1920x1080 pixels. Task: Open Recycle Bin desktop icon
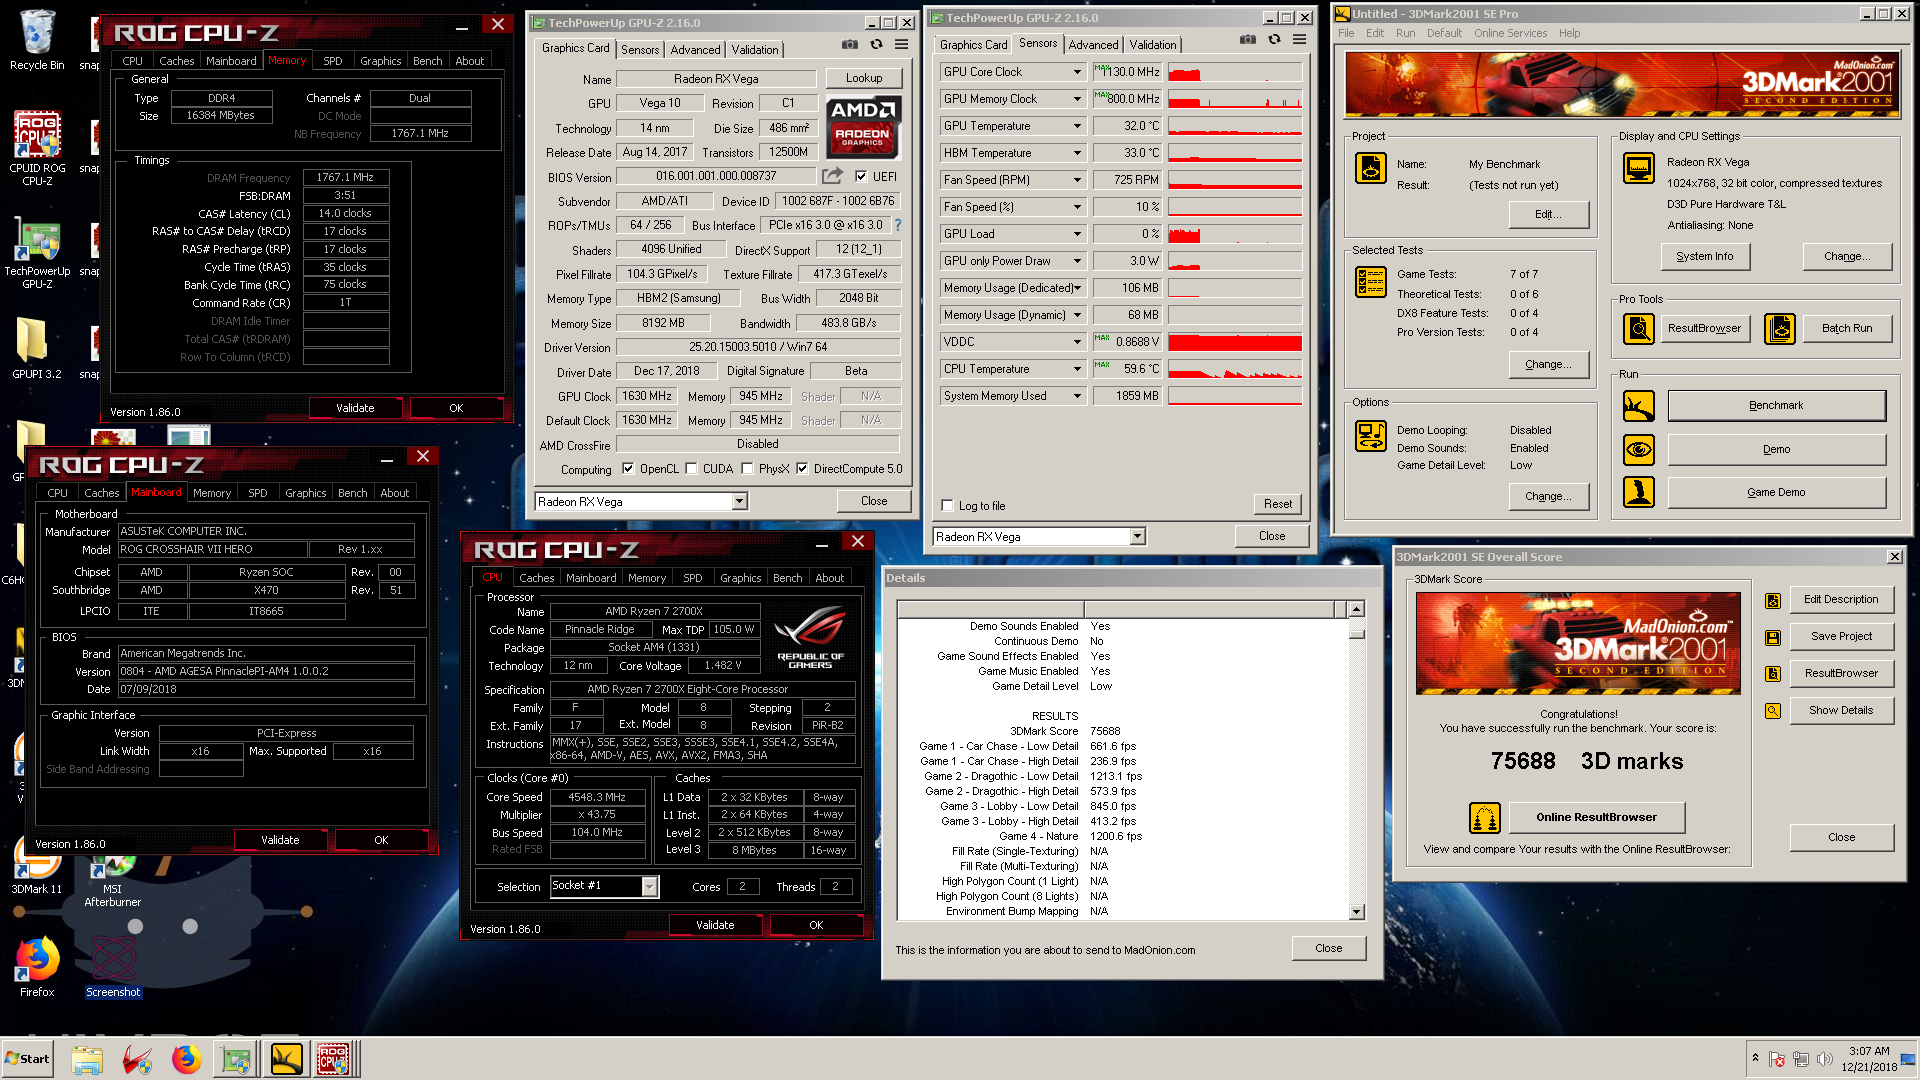point(37,41)
